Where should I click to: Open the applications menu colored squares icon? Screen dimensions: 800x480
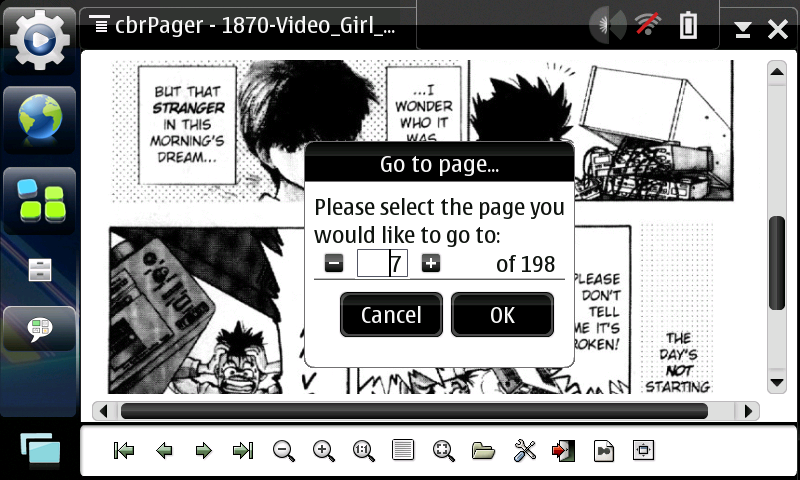[x=40, y=200]
